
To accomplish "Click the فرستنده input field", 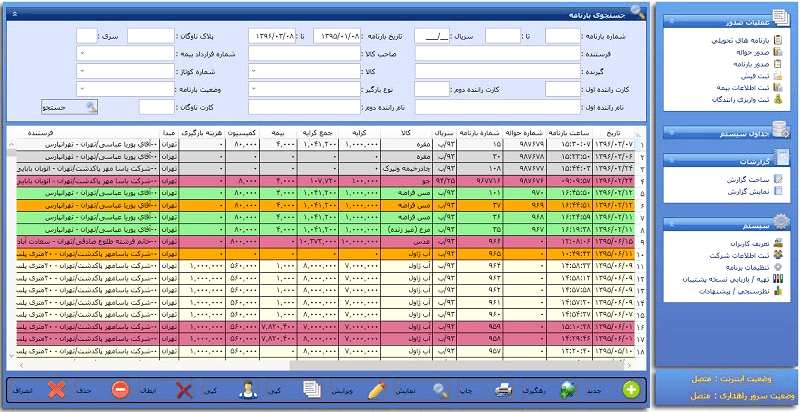I will pos(498,54).
